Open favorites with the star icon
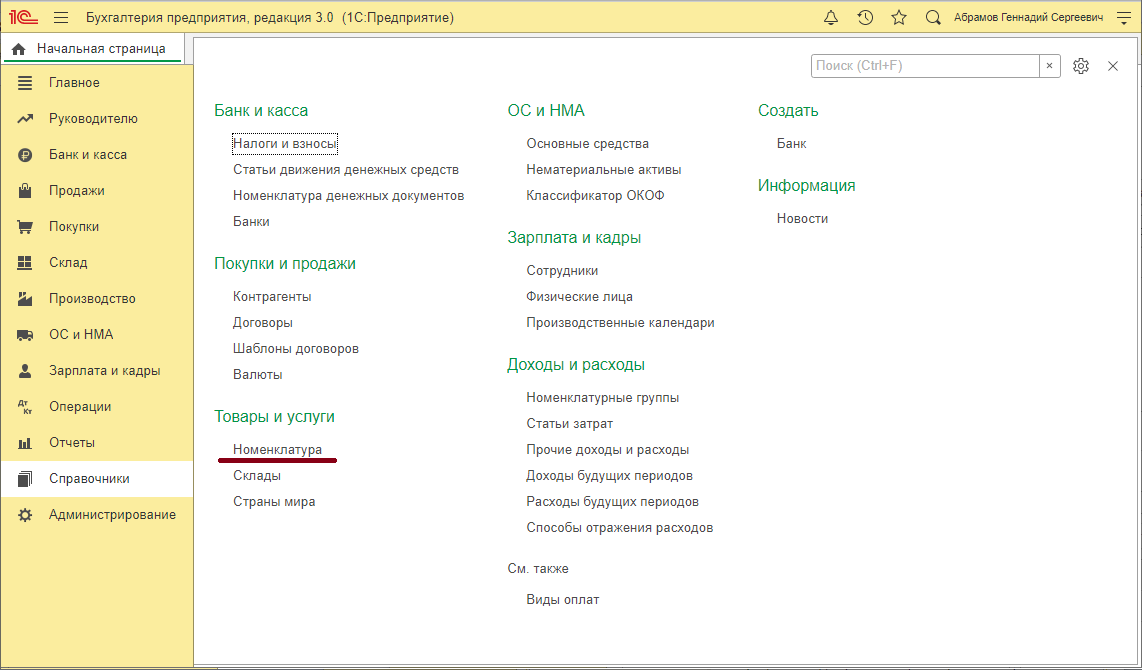This screenshot has height=670, width=1142. point(898,17)
